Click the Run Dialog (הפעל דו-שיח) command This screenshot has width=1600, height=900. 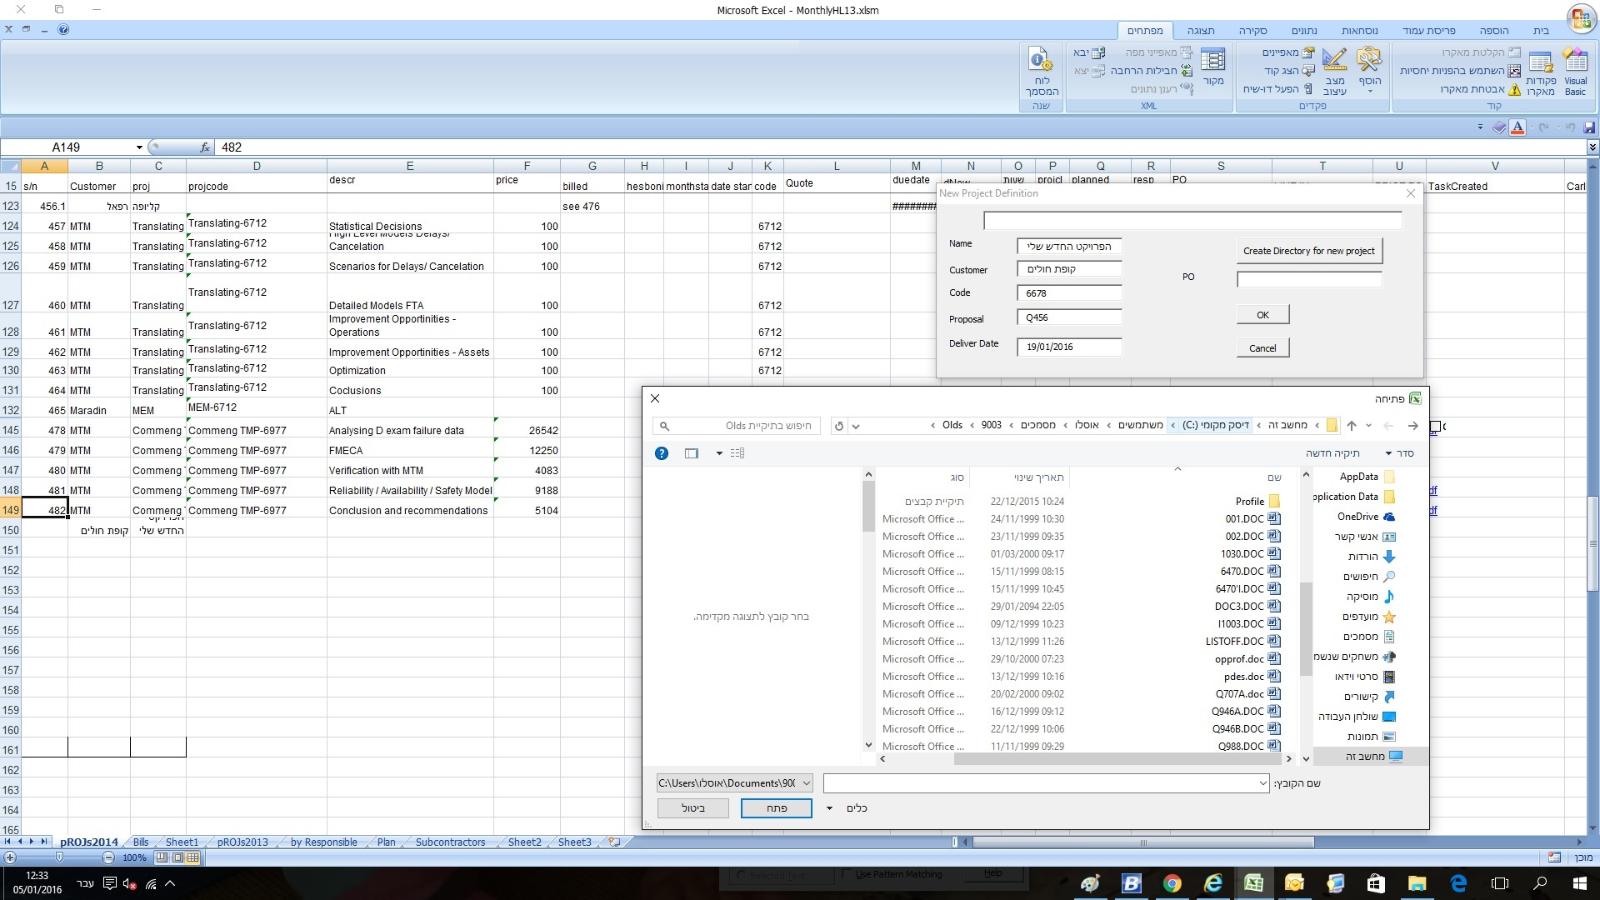1277,89
